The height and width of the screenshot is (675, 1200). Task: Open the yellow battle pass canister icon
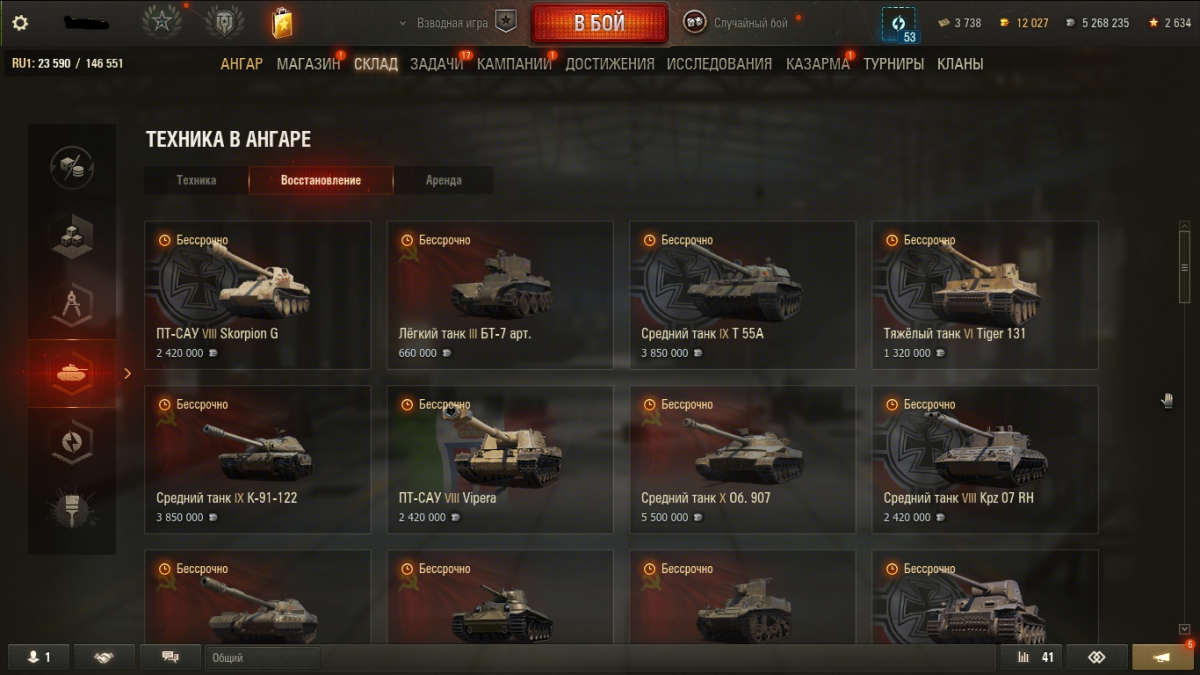coord(282,22)
